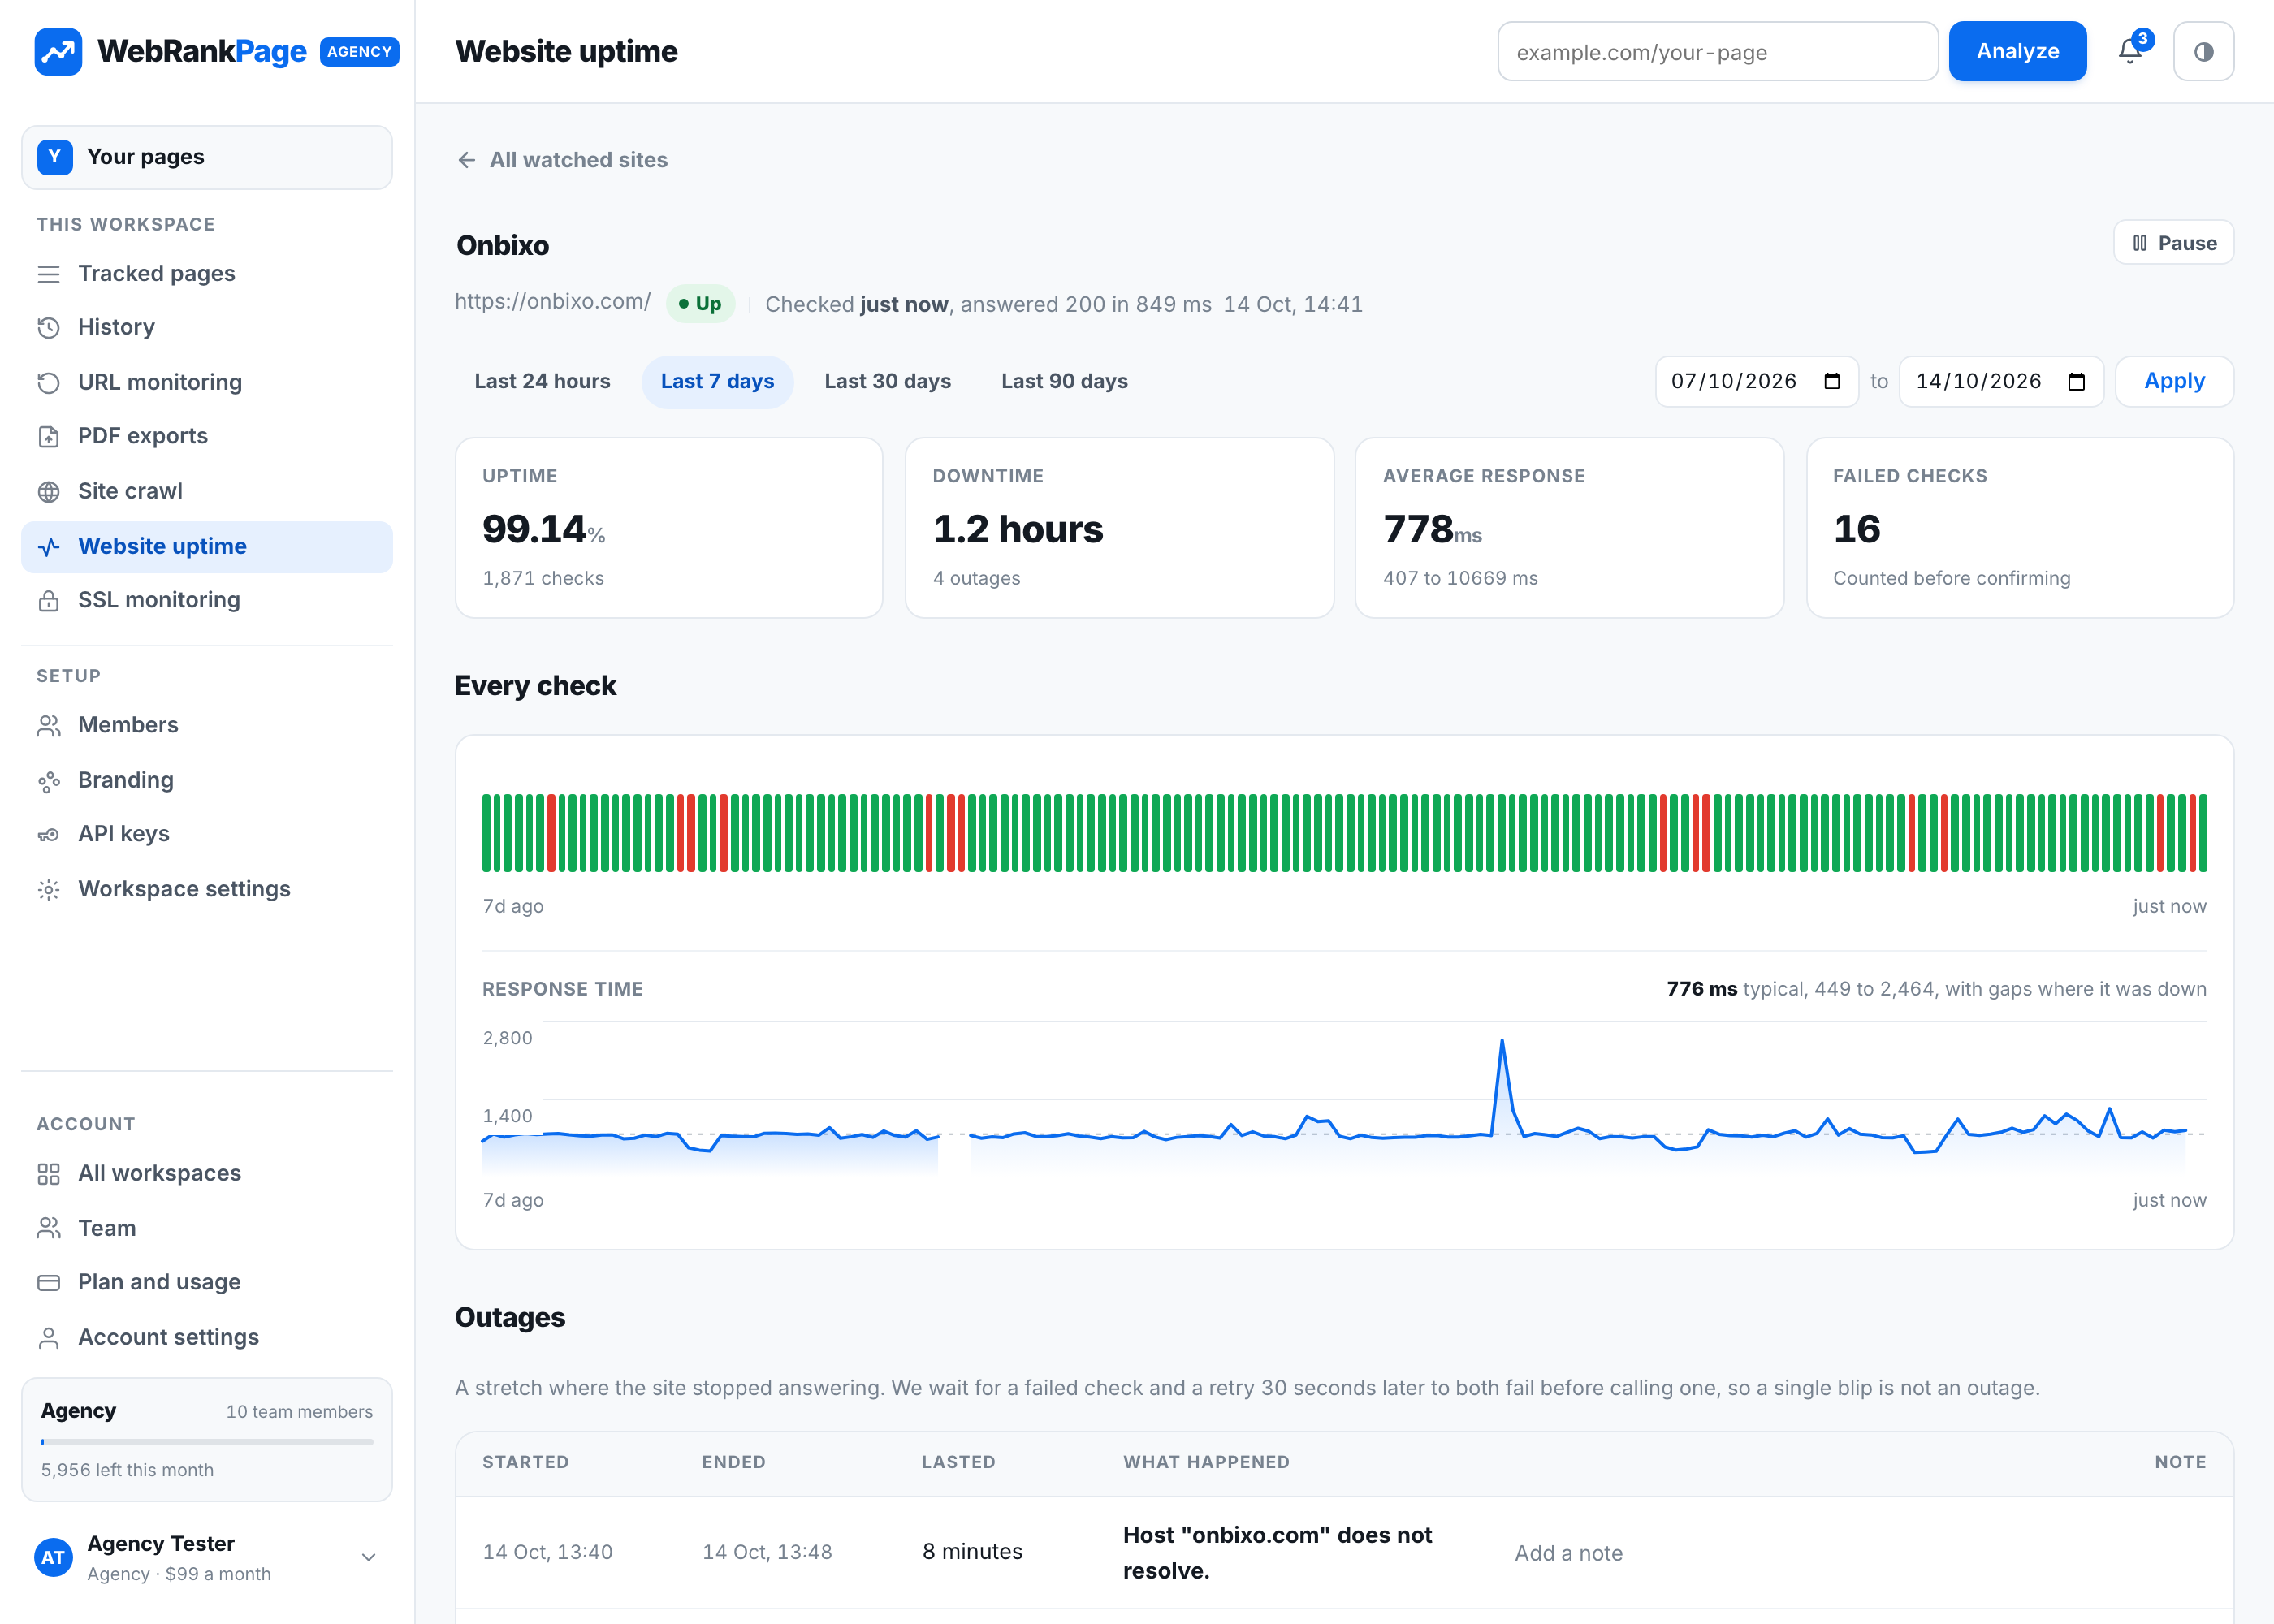Go back to All watched sites
This screenshot has width=2274, height=1624.
coord(562,160)
